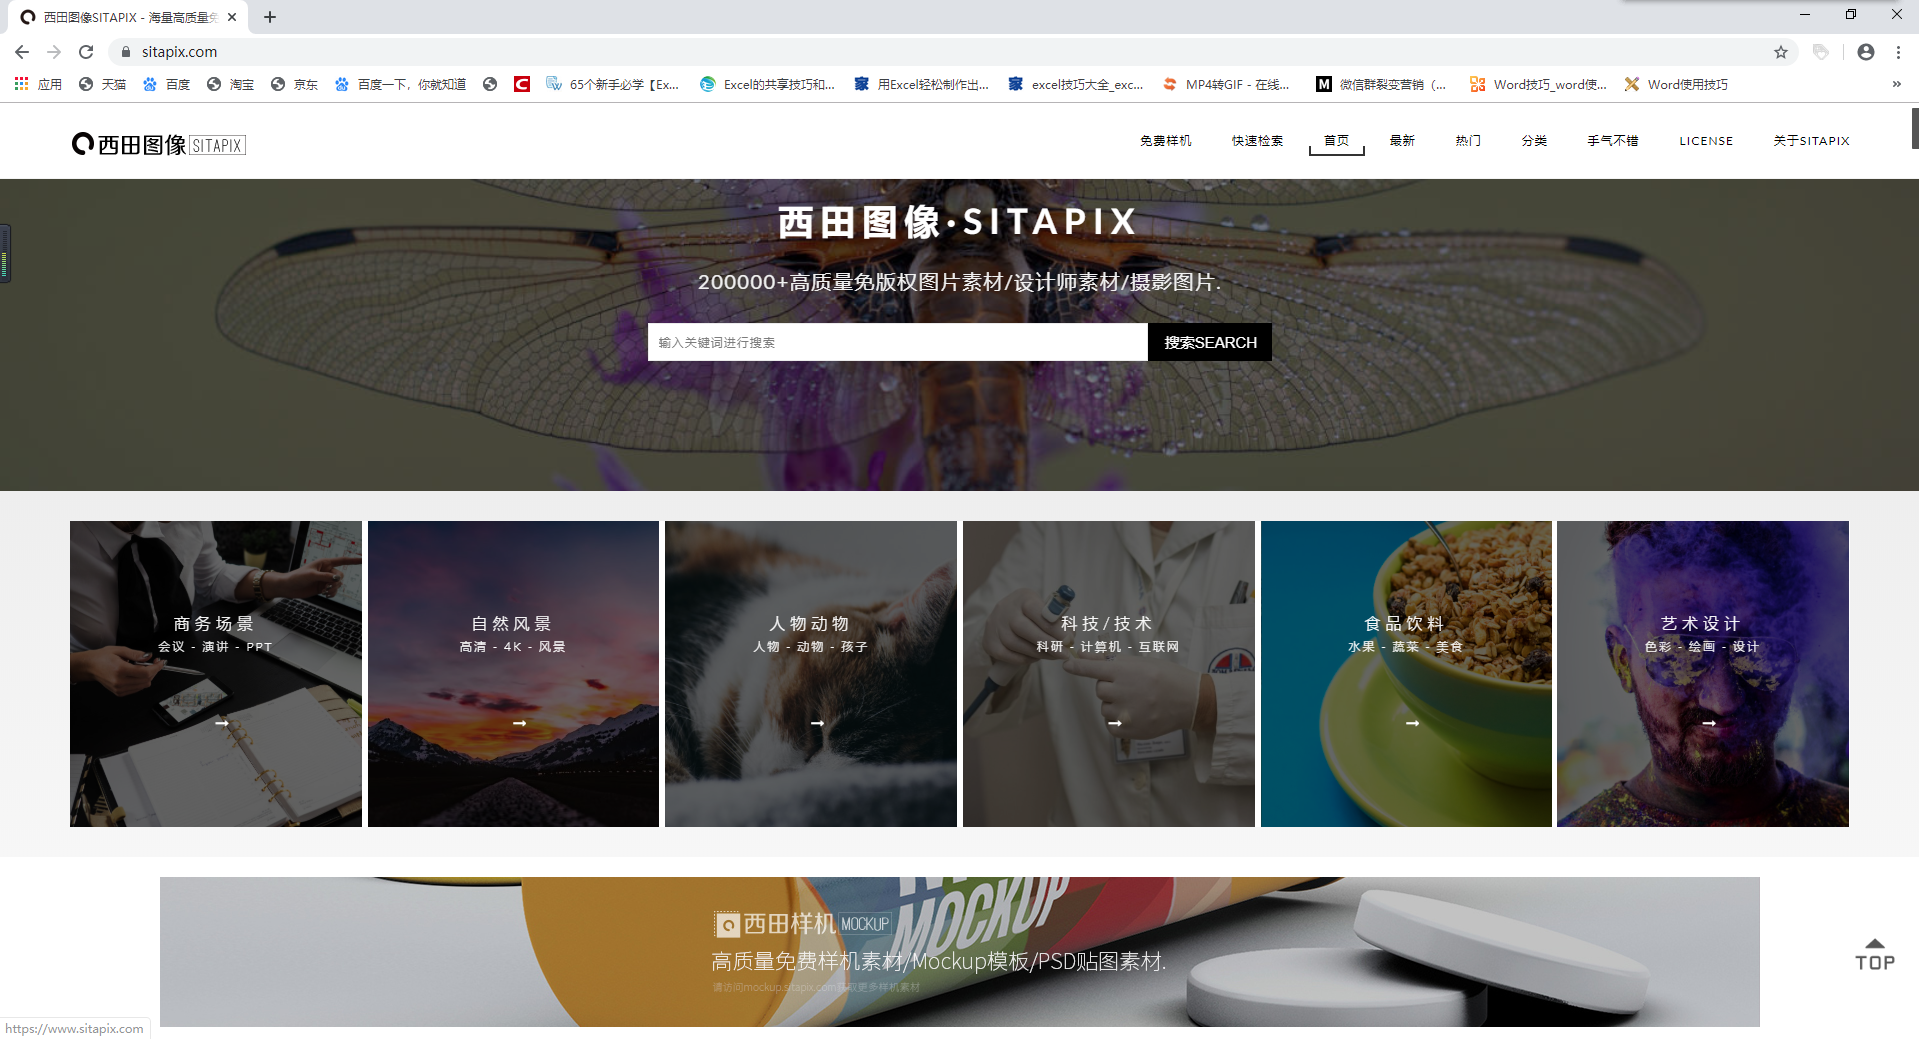
Task: Open the 应用 apps grid bookmark
Action: [38, 84]
